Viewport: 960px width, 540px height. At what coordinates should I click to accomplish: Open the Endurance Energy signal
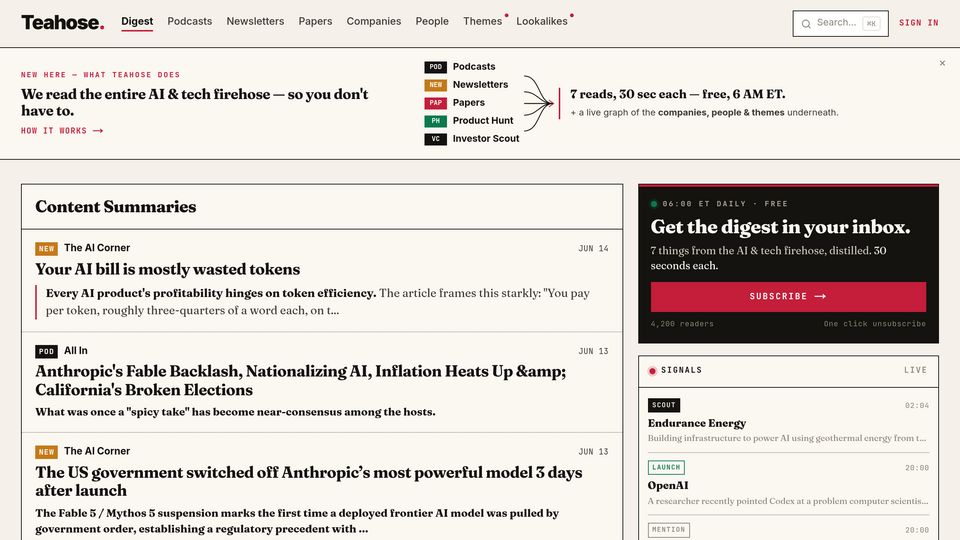697,423
